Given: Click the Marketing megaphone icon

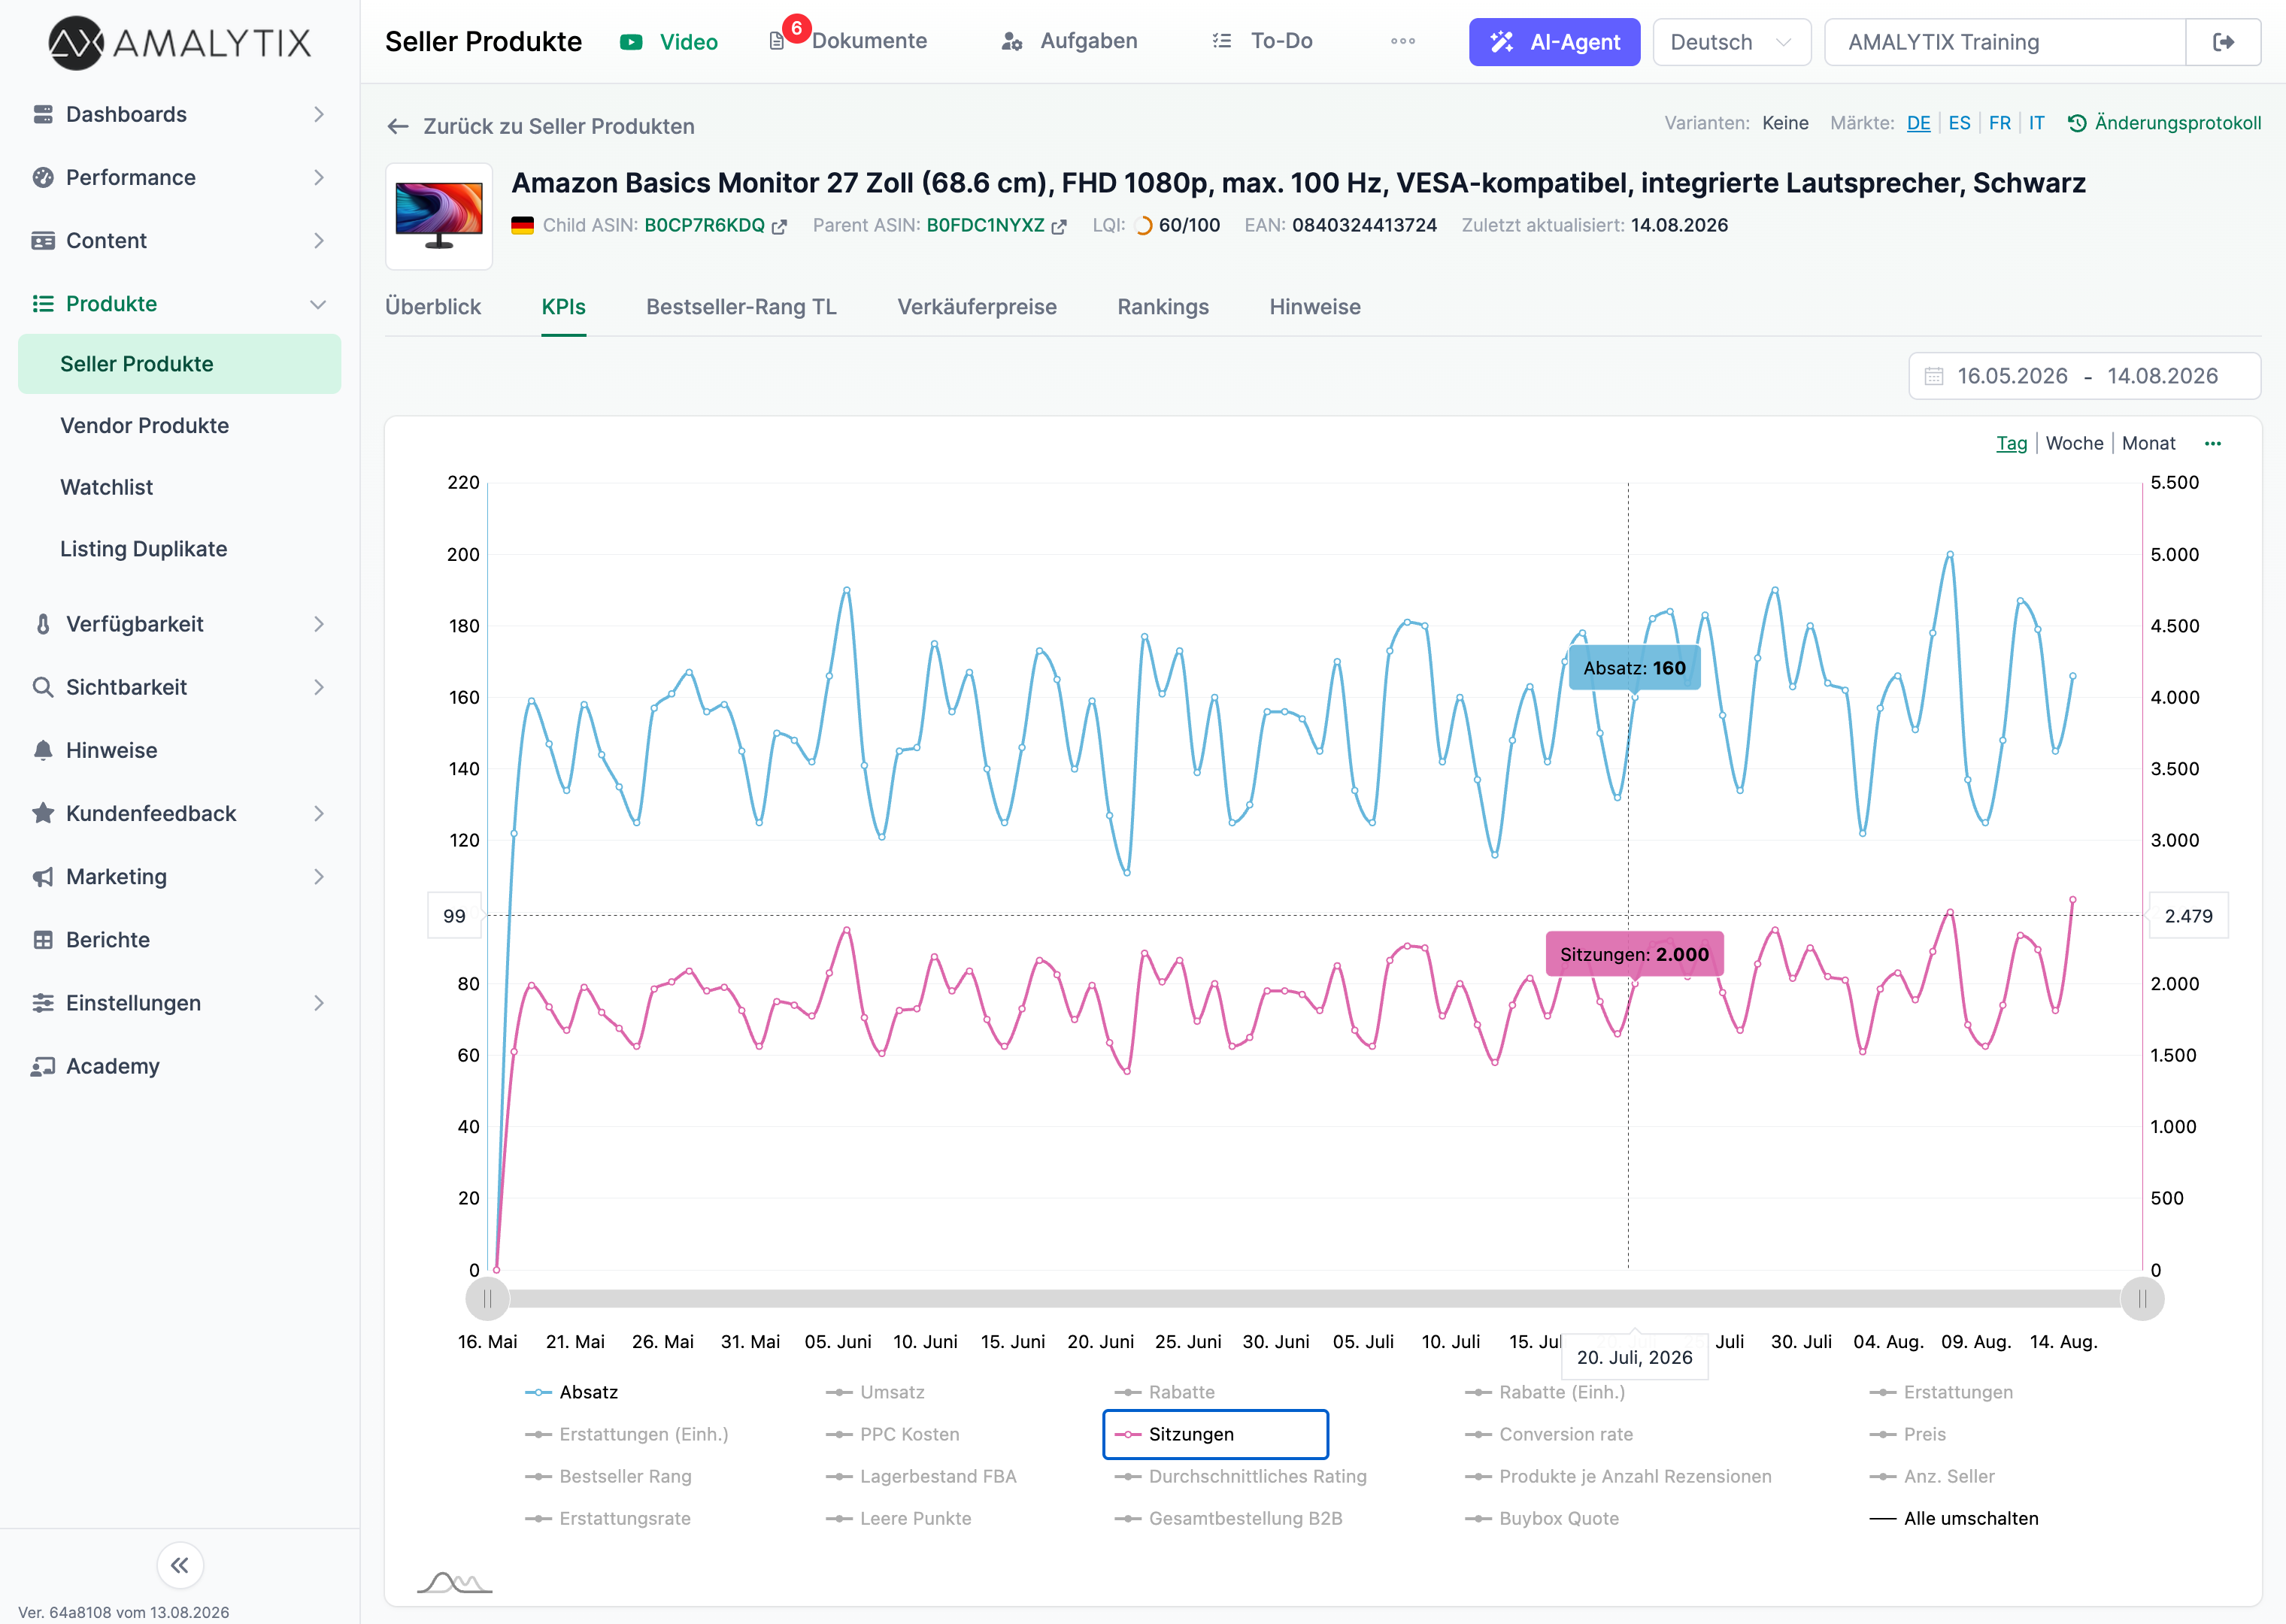Looking at the screenshot, I should pos(43,877).
